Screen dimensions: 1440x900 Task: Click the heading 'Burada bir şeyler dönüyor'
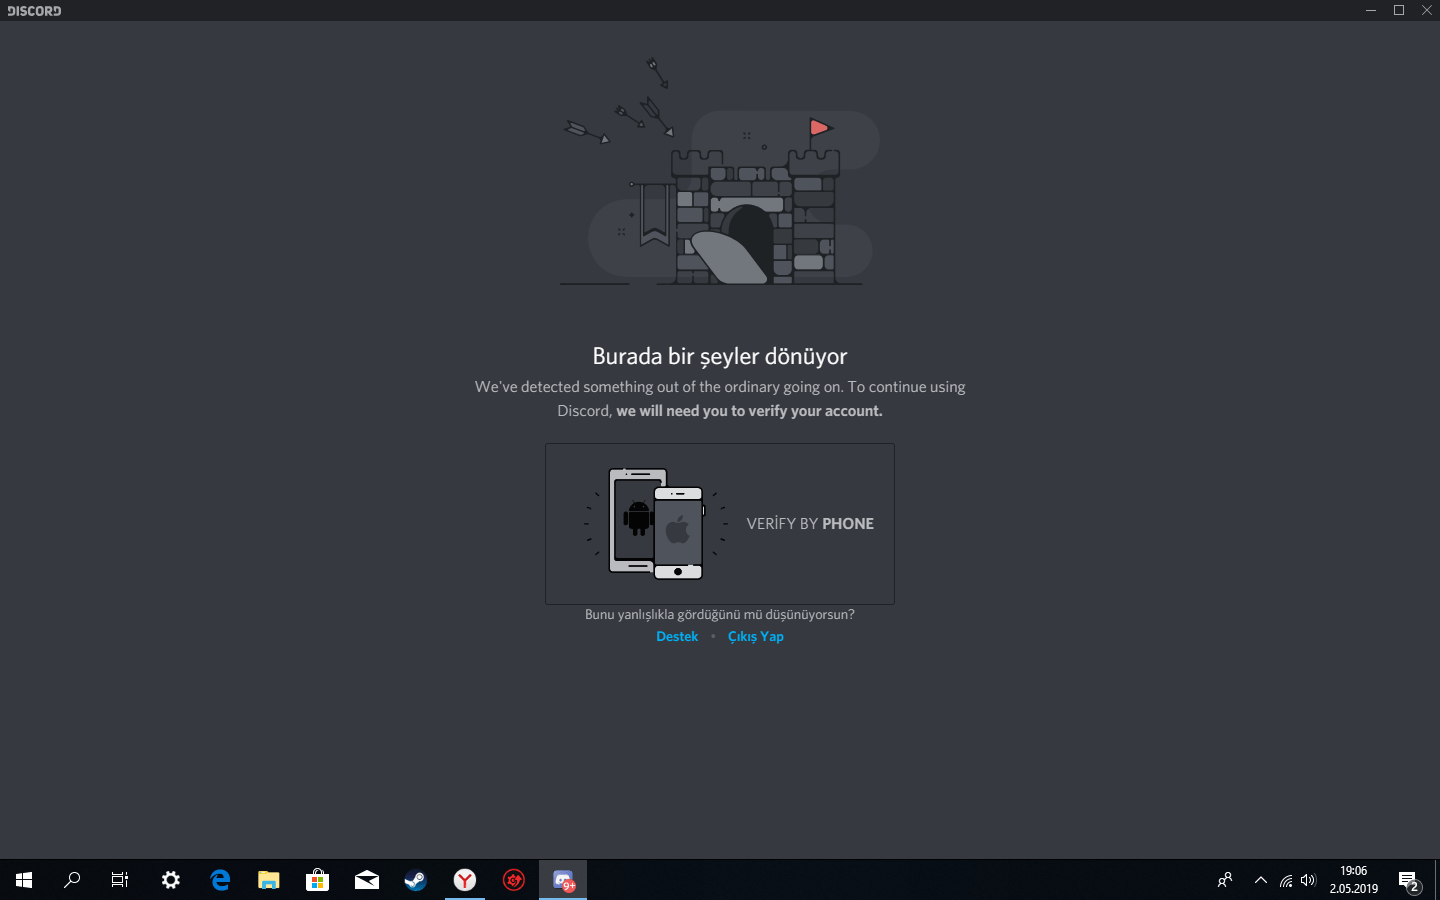click(720, 356)
